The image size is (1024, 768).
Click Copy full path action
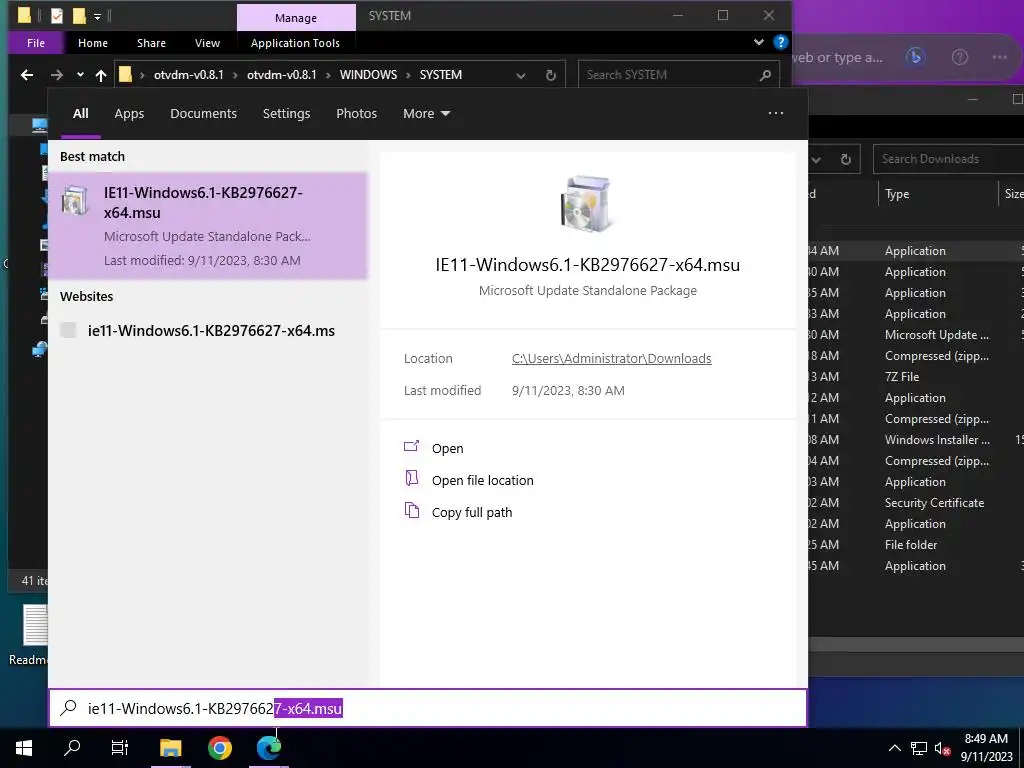(472, 513)
